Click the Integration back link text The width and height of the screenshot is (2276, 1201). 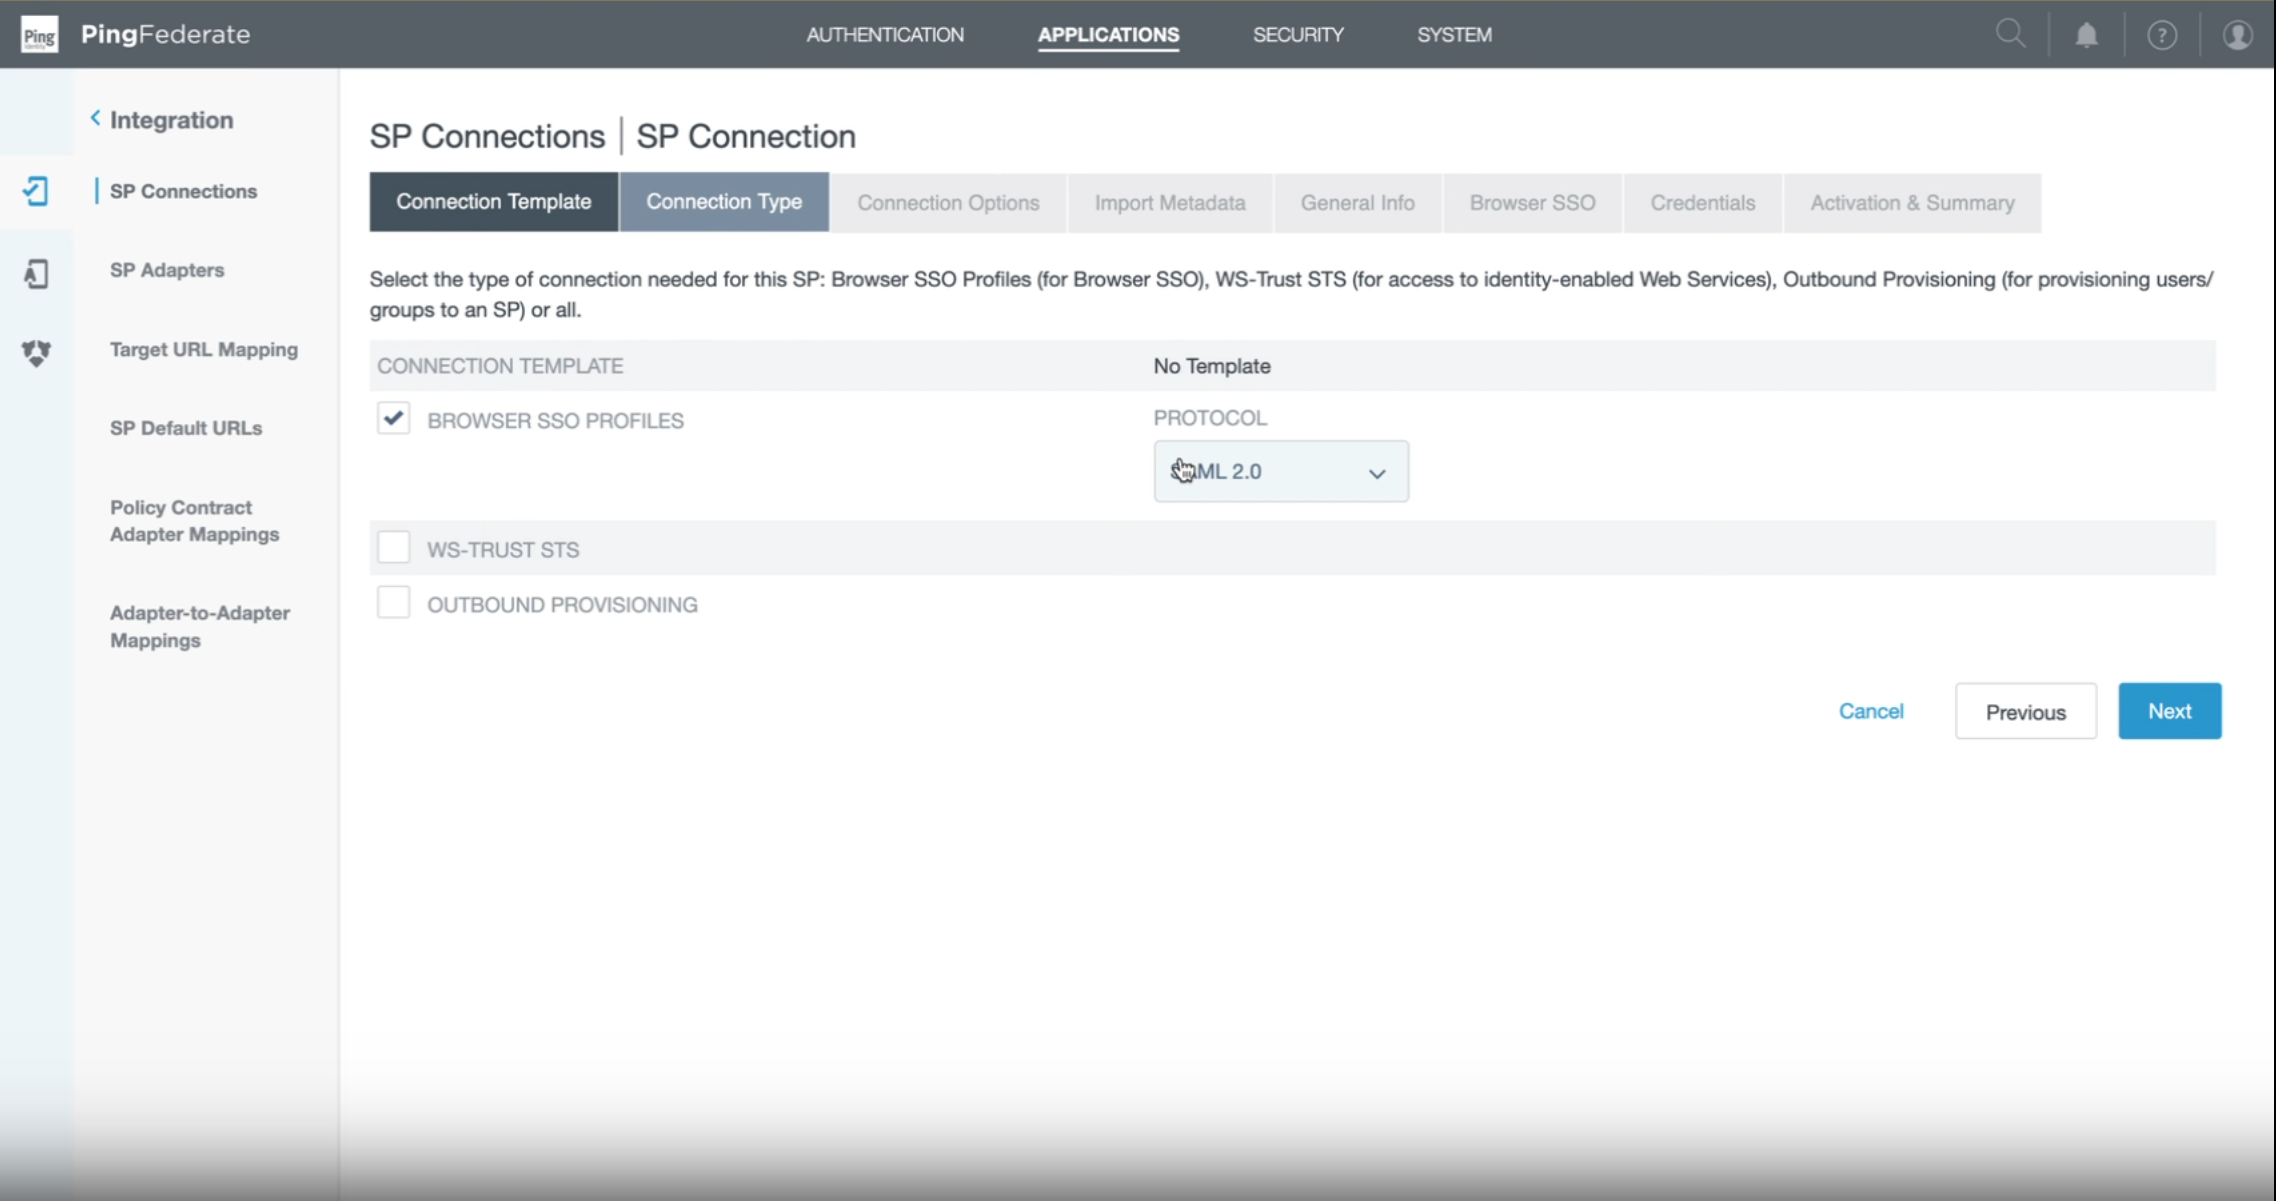tap(171, 120)
